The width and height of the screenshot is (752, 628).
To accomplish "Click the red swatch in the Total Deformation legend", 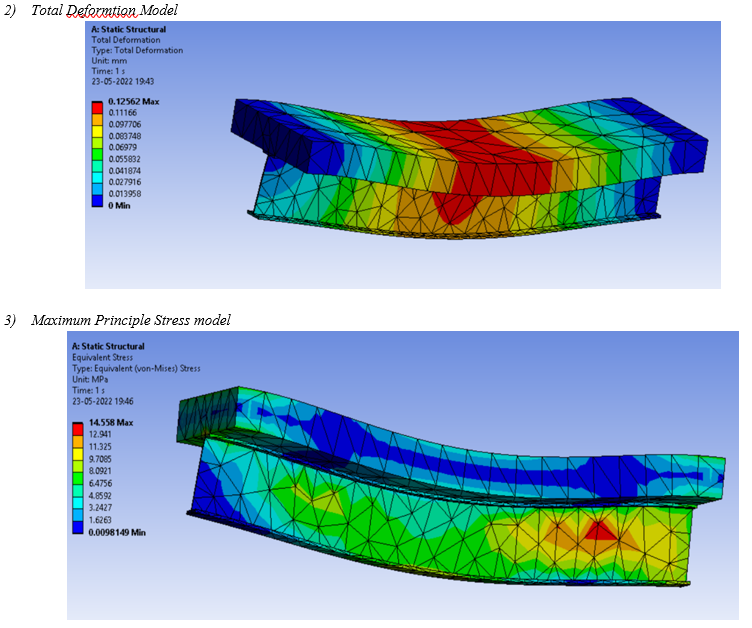I will [97, 107].
